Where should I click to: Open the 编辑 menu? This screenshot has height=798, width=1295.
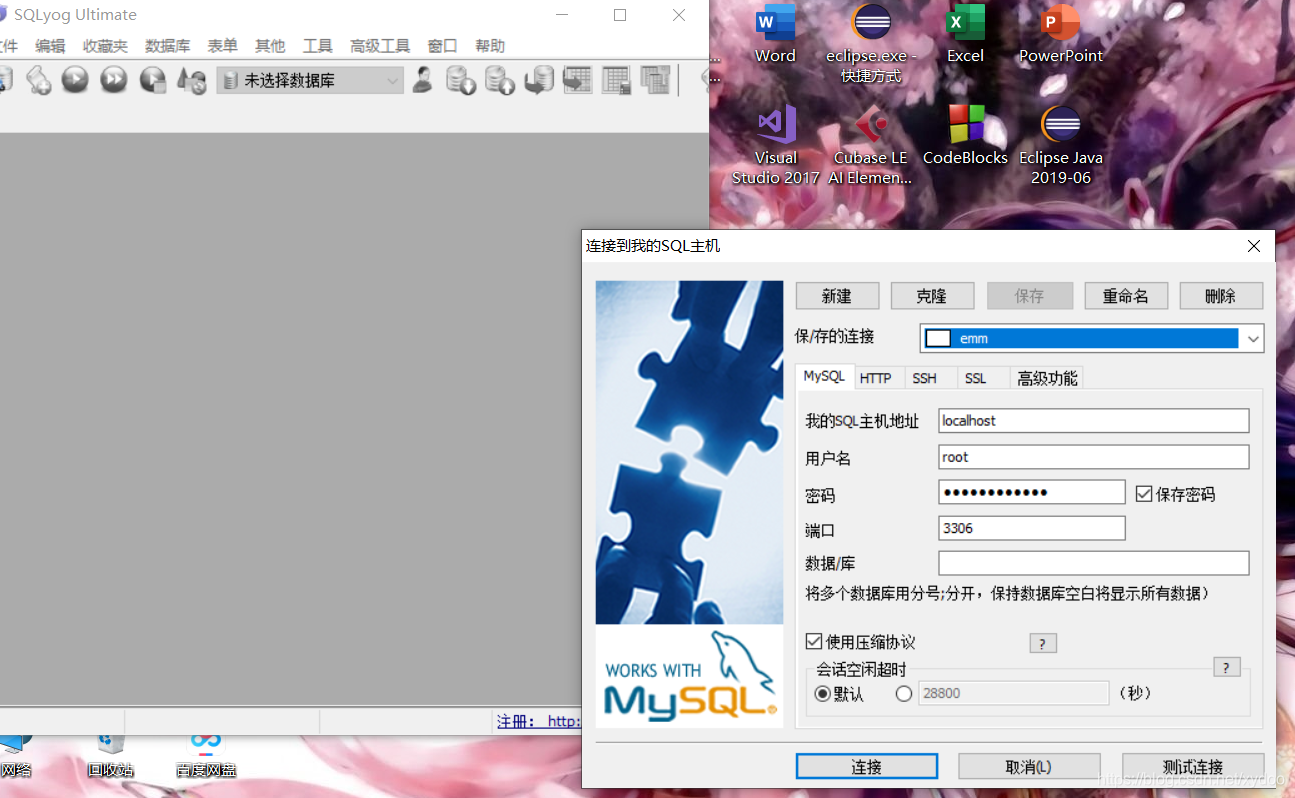(x=50, y=46)
